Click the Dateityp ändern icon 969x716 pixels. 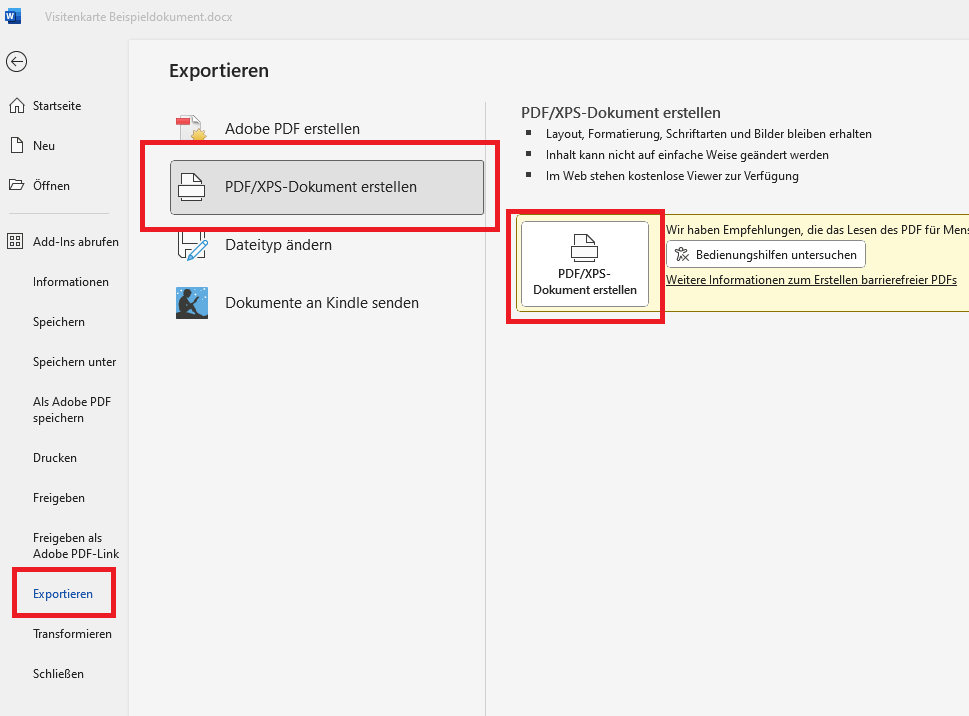tap(191, 245)
